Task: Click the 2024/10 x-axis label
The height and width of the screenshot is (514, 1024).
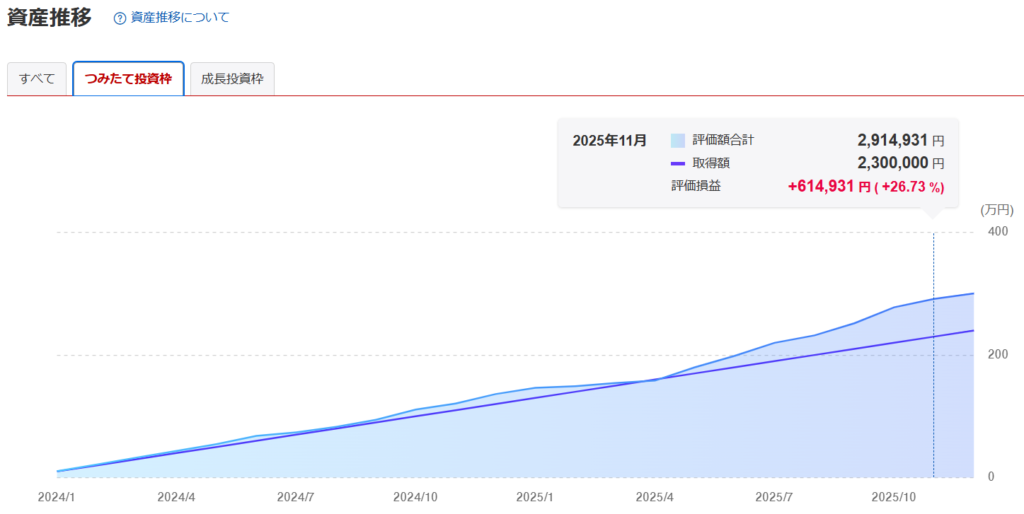Action: point(415,497)
